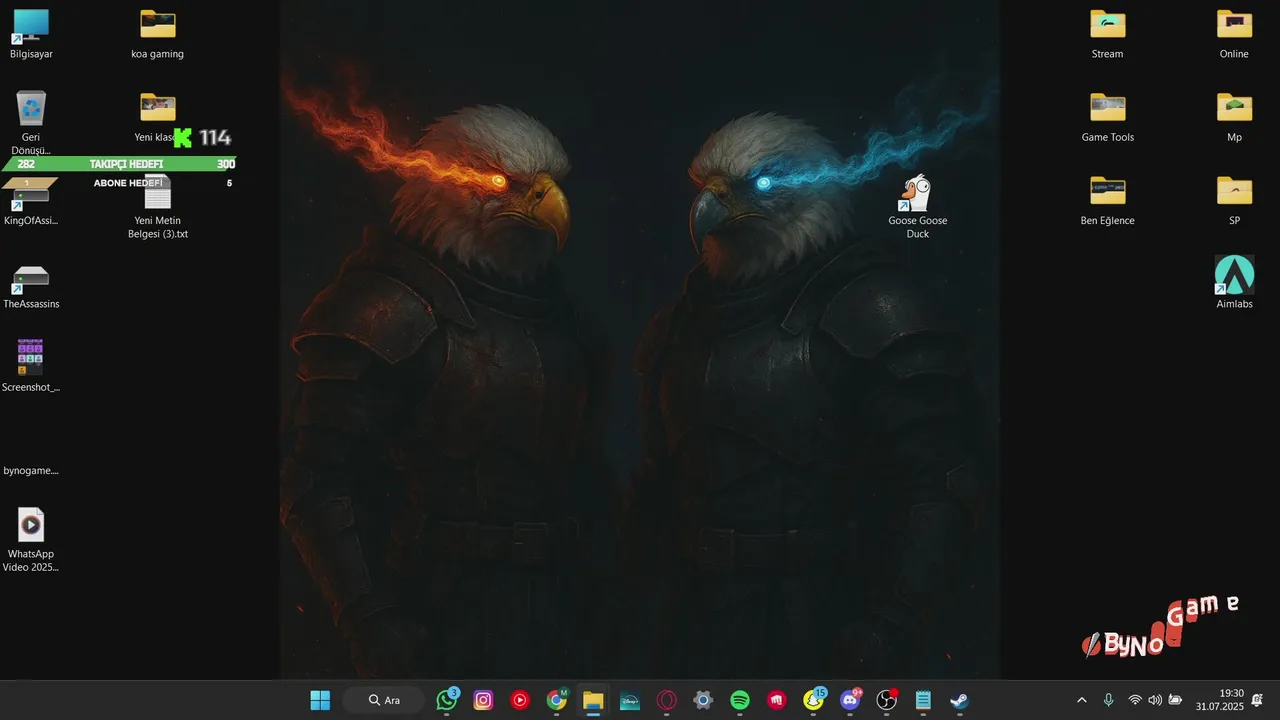Open OBS Studio from the taskbar
Viewport: 1280px width, 720px height.
[x=886, y=700]
